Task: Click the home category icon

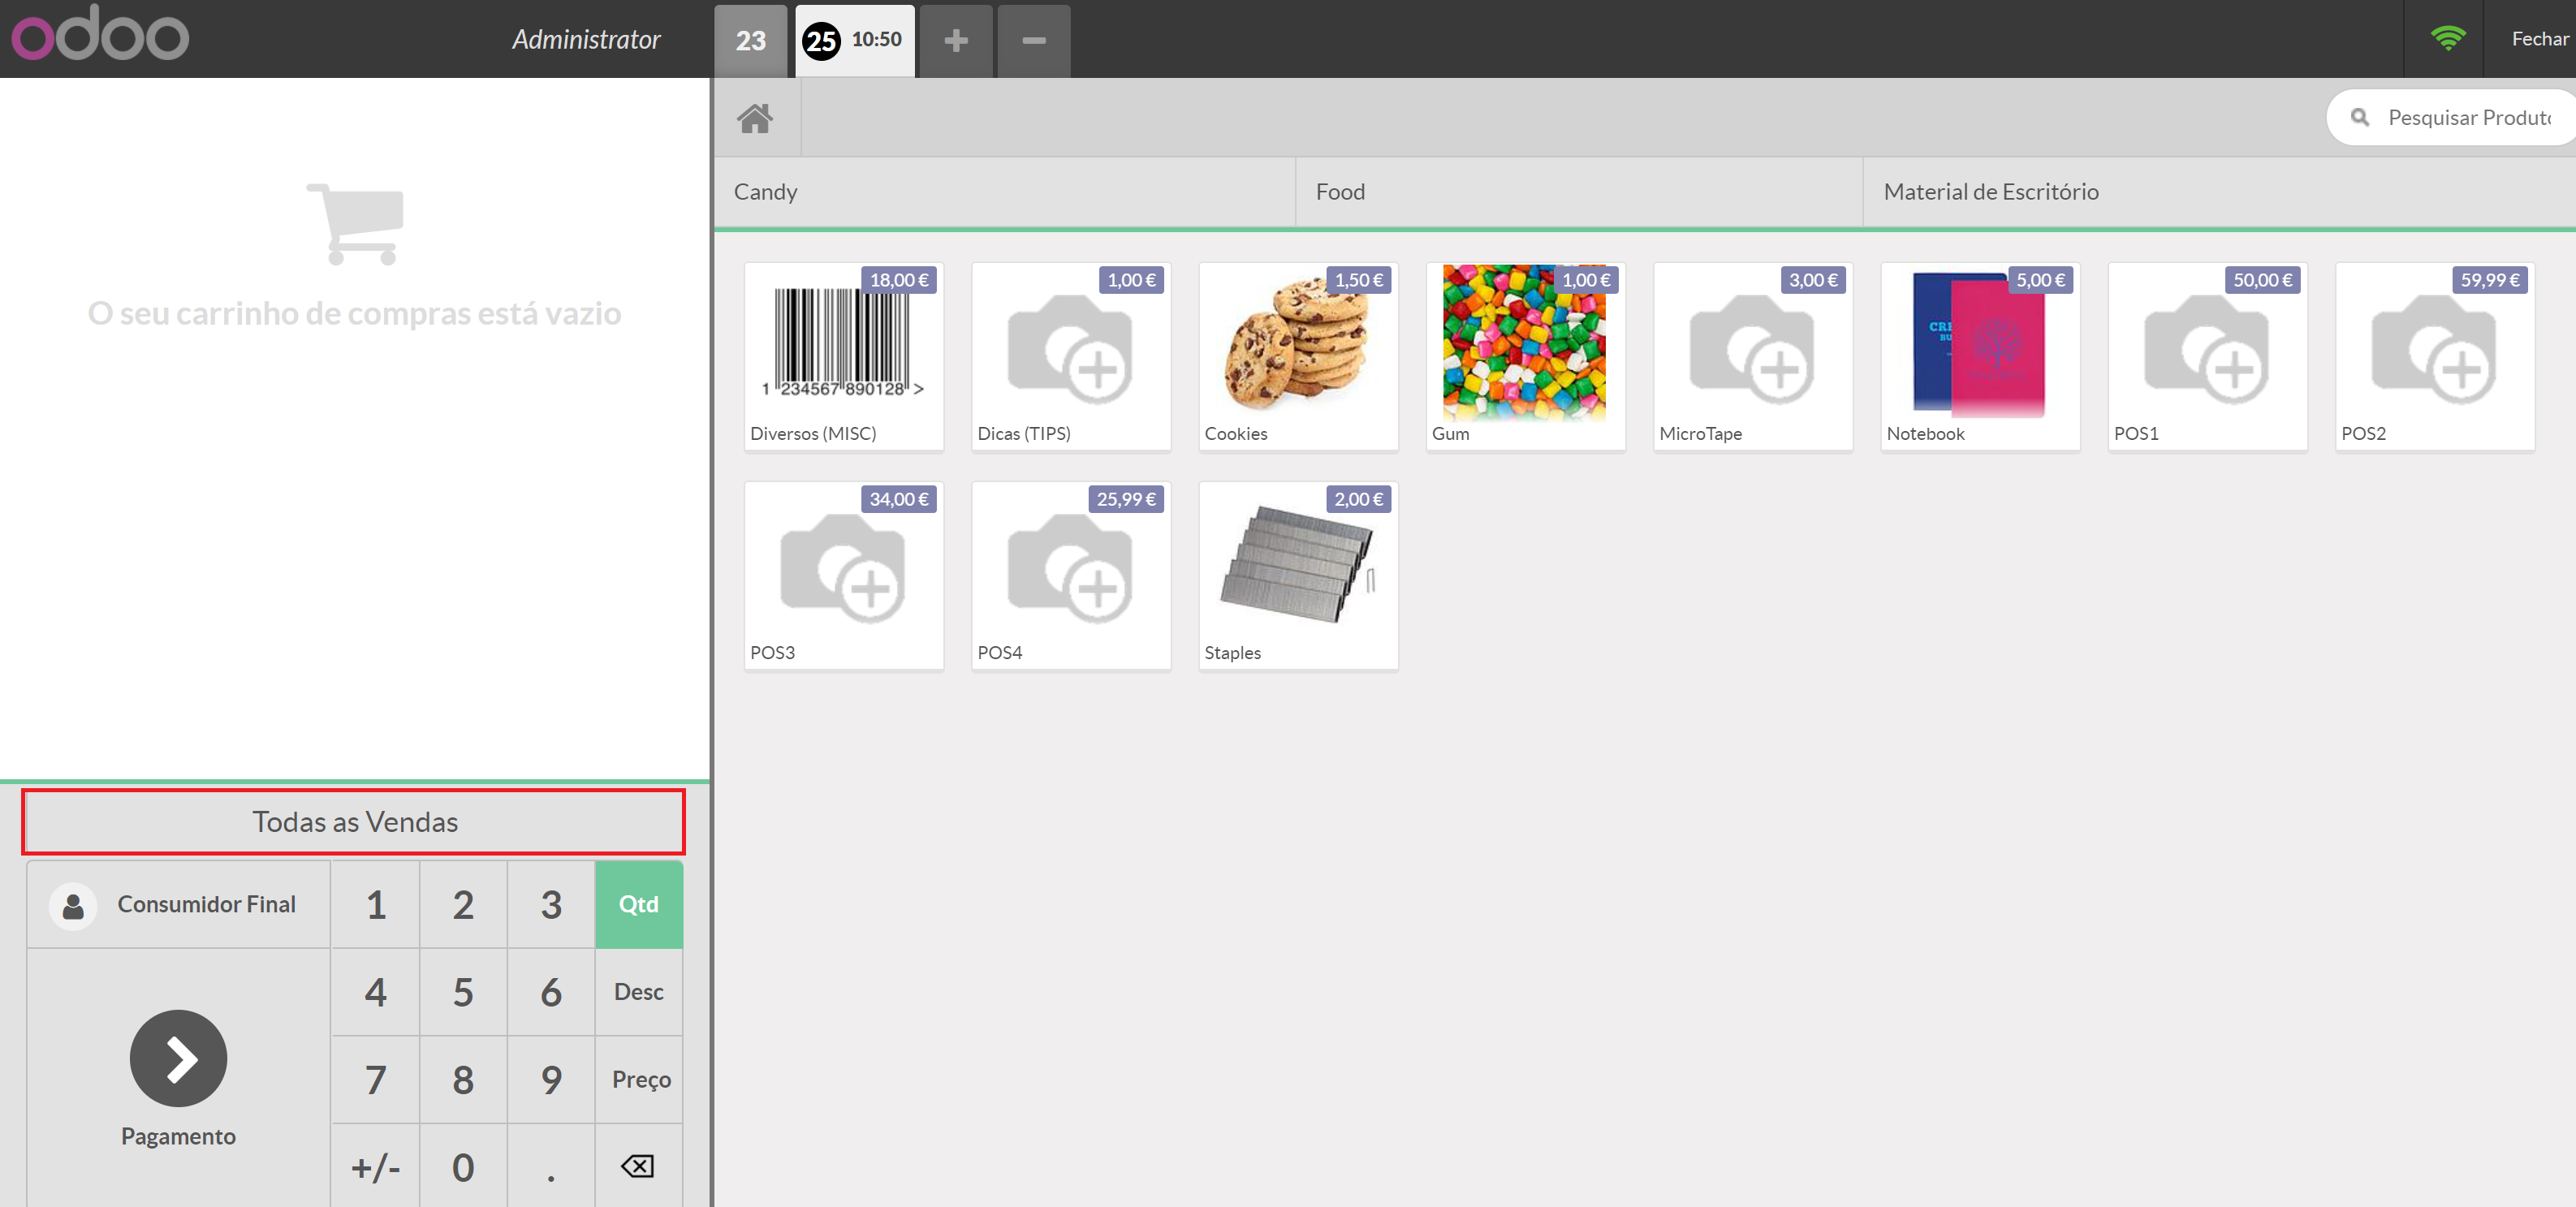Action: pyautogui.click(x=755, y=118)
